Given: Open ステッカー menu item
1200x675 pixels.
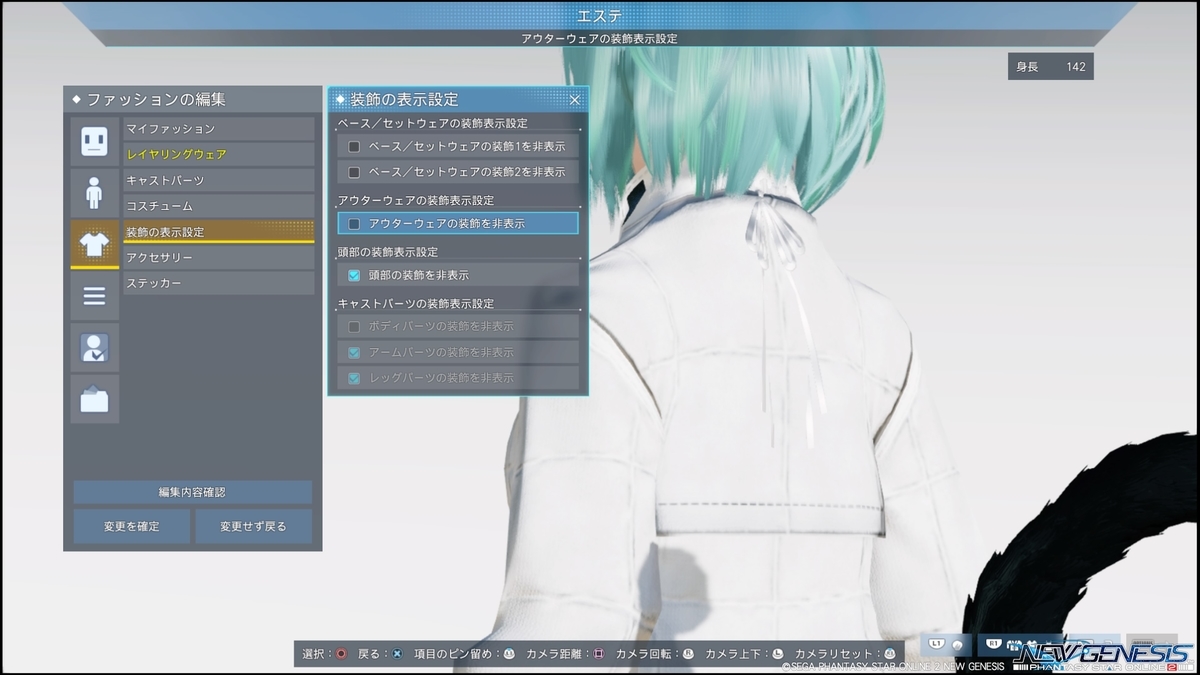Looking at the screenshot, I should [219, 284].
